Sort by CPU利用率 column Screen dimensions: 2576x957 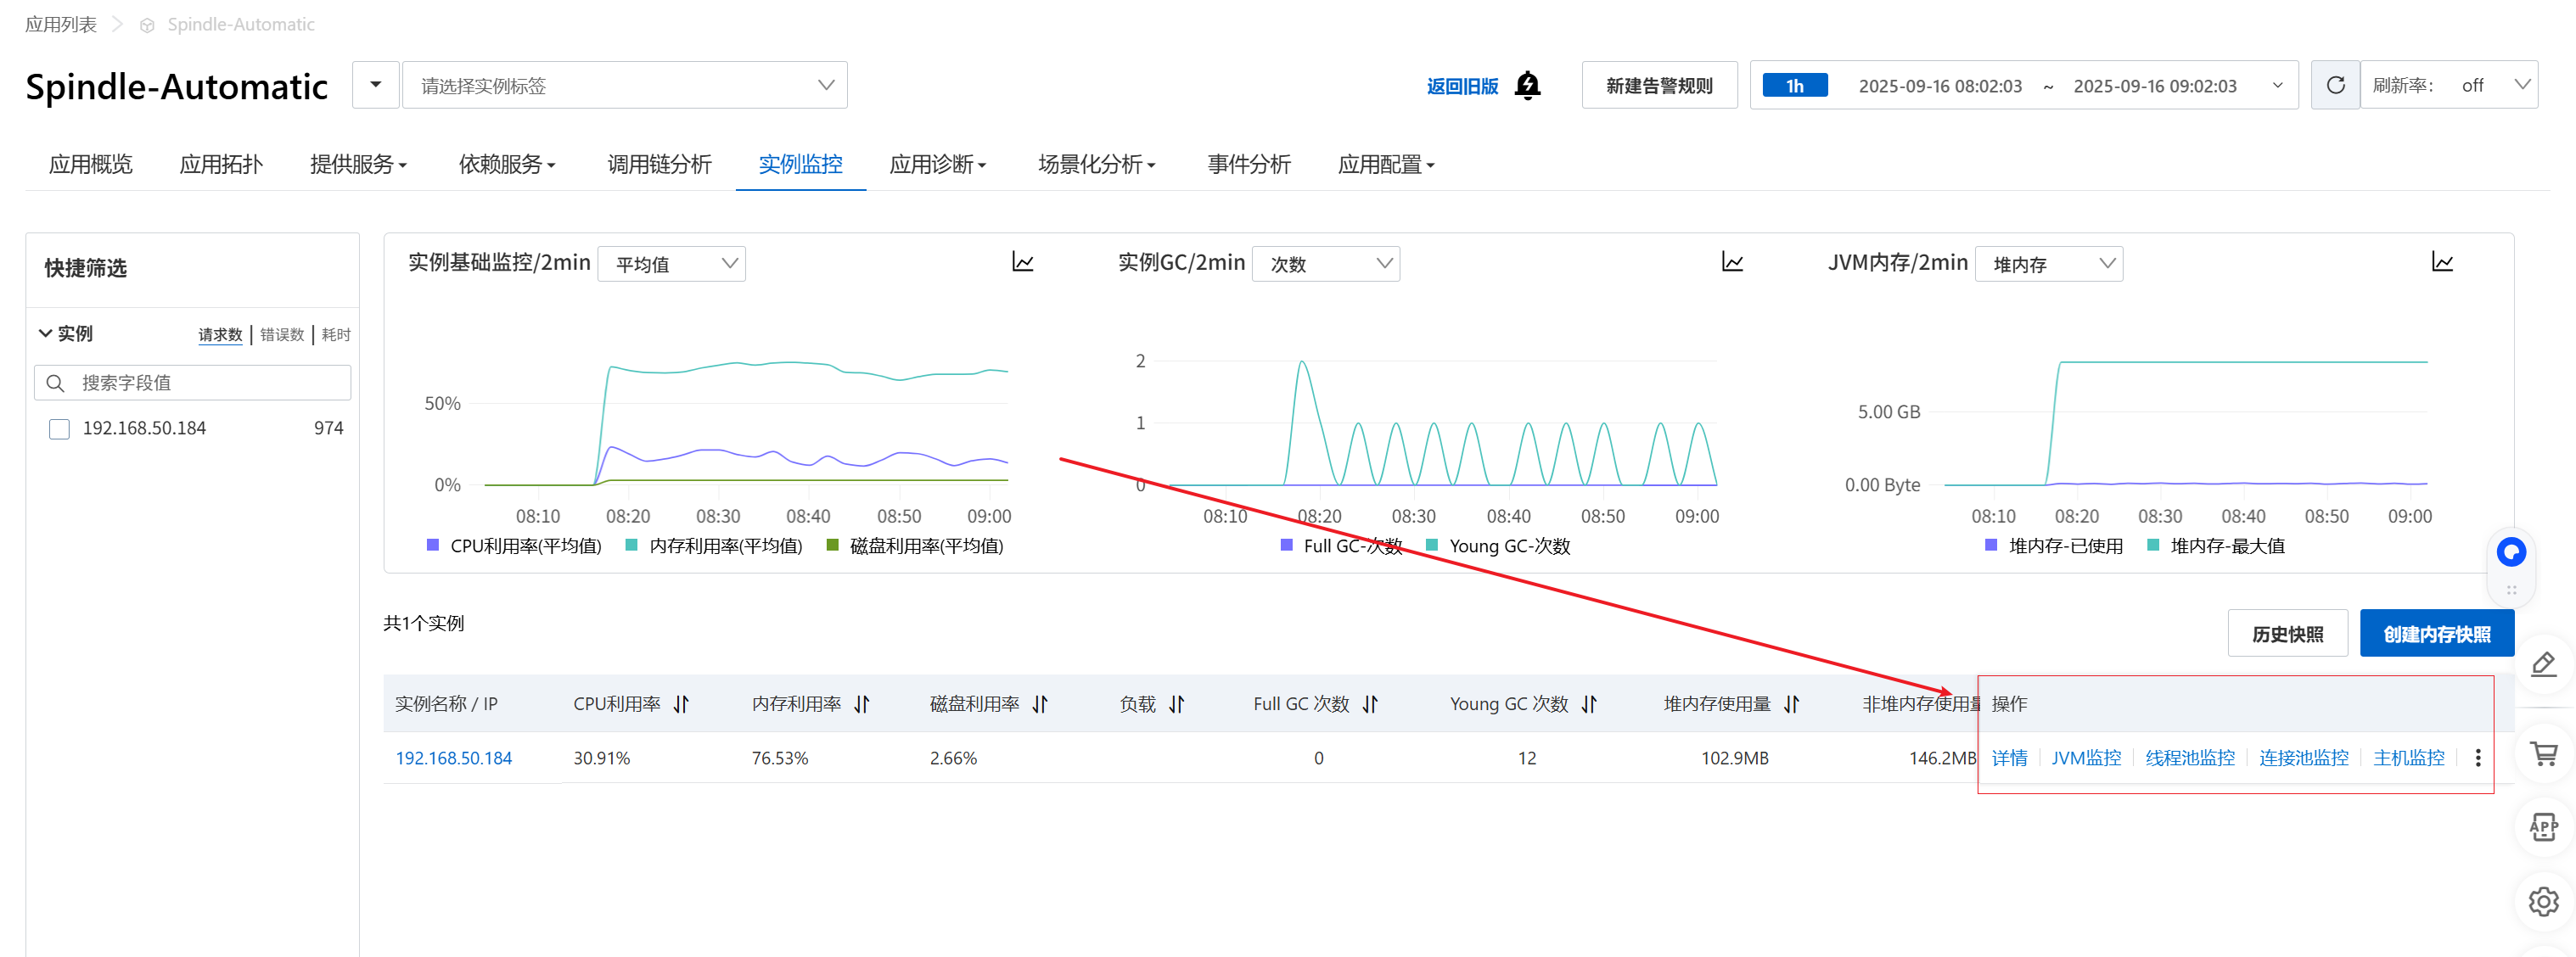click(681, 704)
